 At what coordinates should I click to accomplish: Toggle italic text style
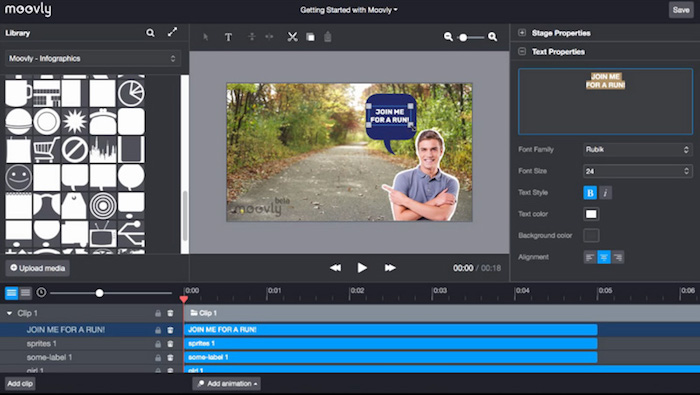605,193
